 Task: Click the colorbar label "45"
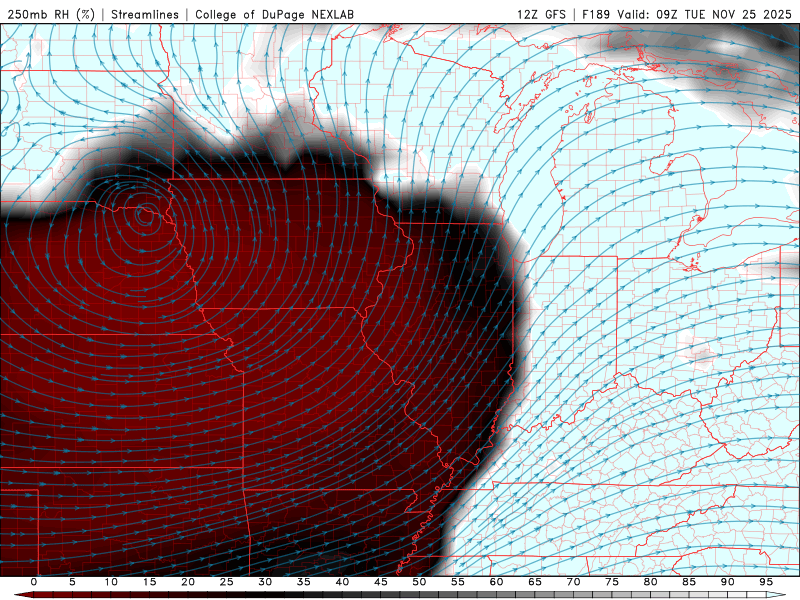[x=380, y=582]
